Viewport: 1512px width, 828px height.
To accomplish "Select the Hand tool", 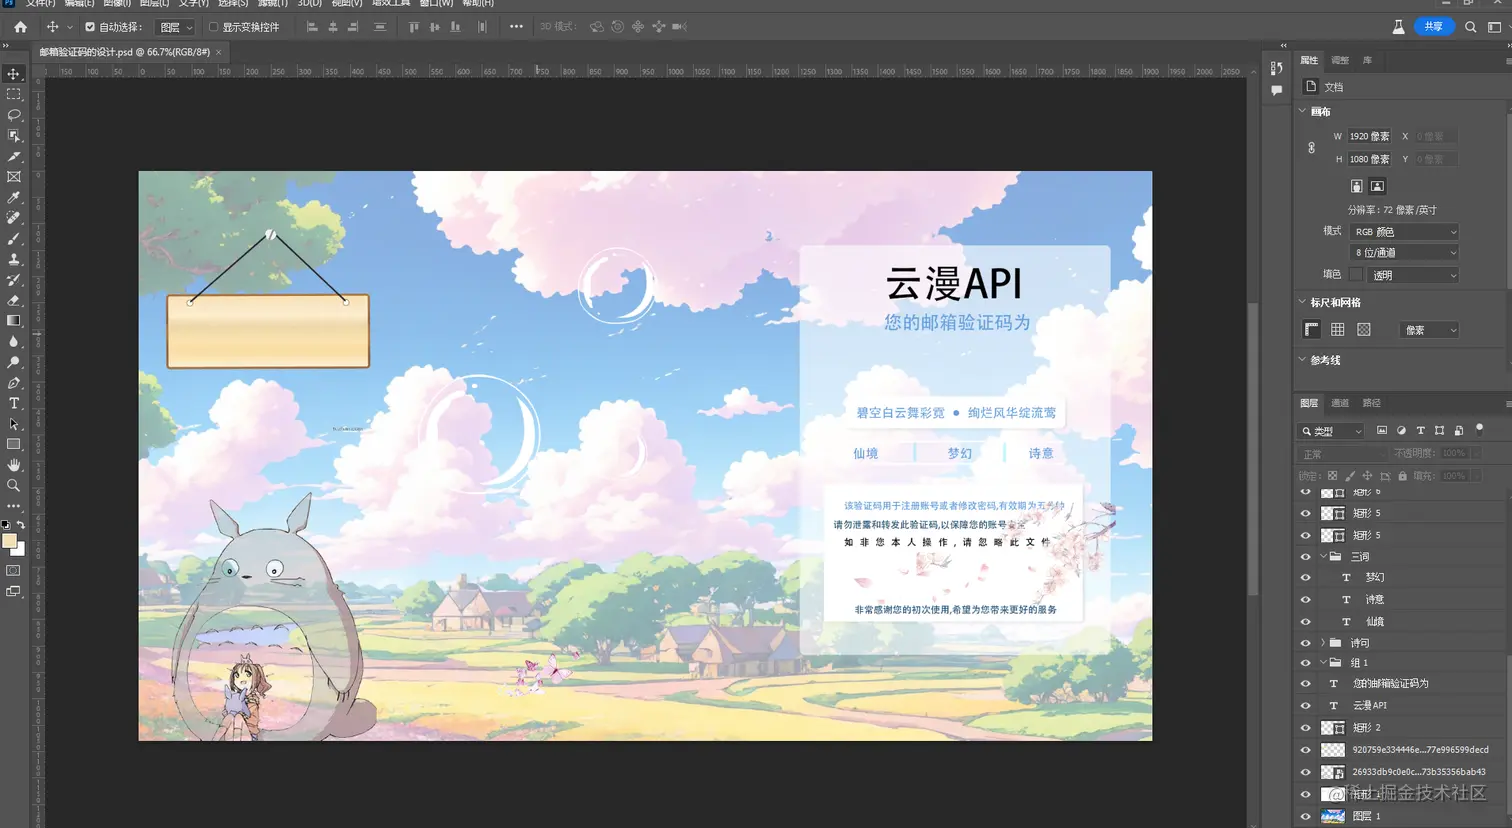I will [x=14, y=465].
